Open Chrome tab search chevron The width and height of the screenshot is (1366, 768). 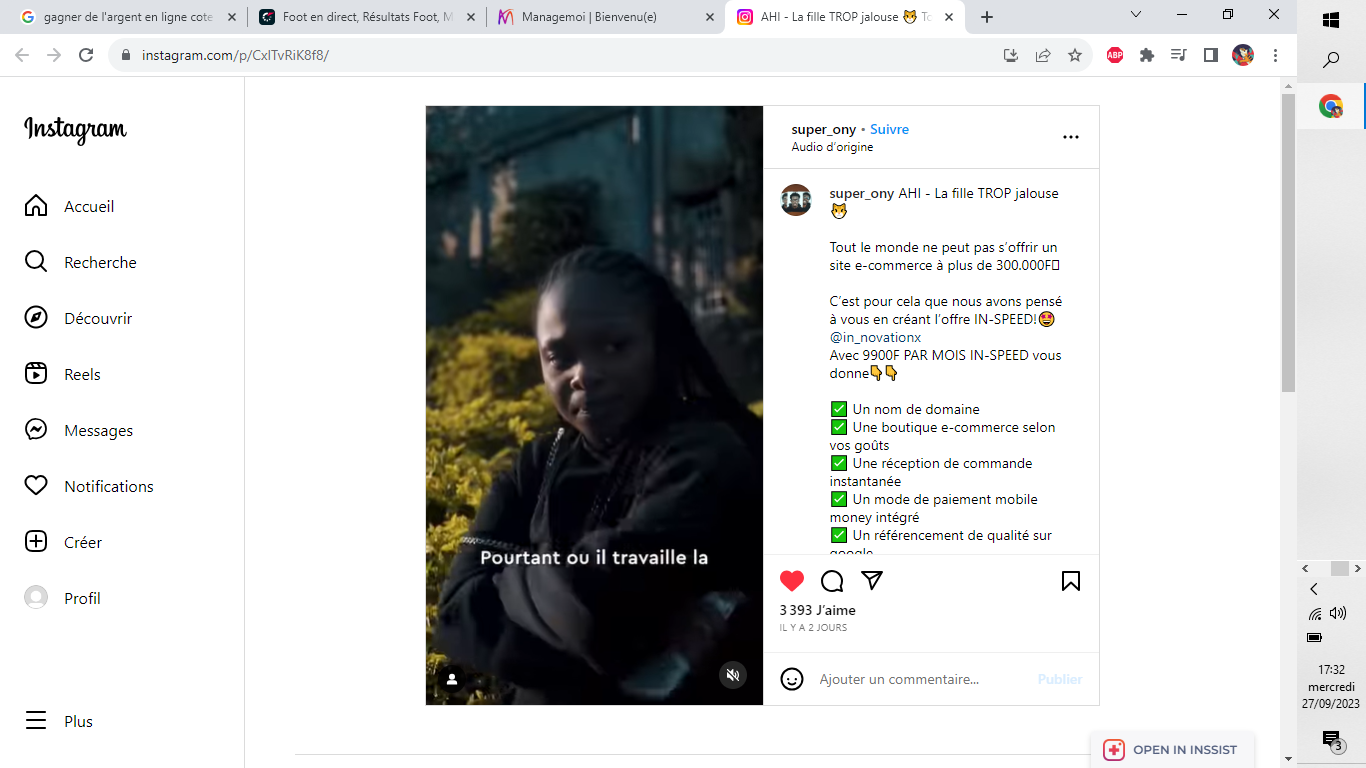point(1136,15)
